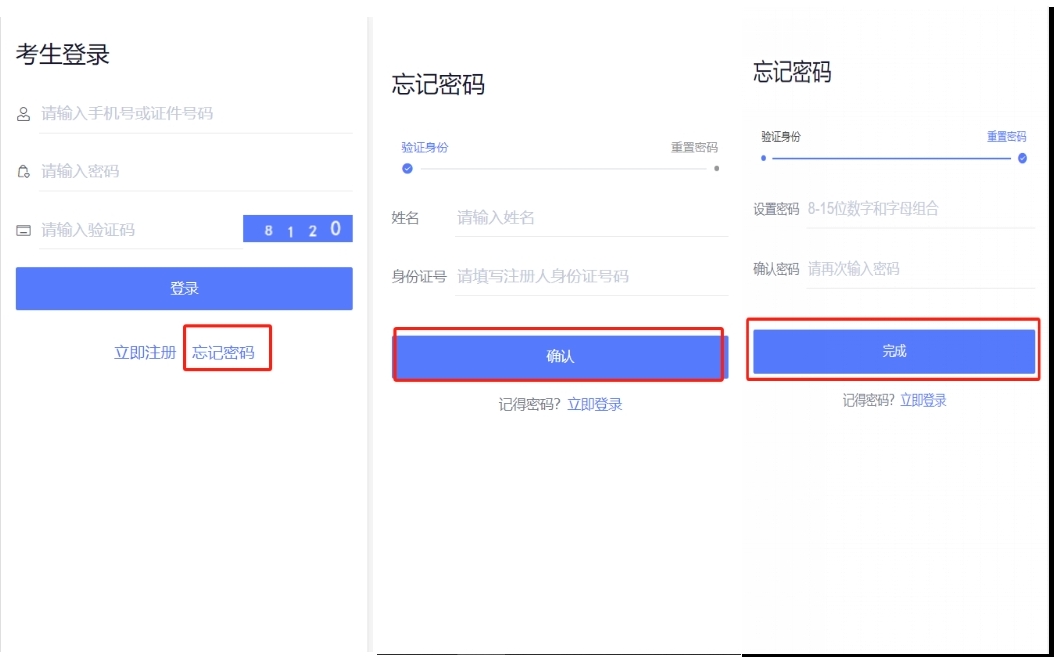Click the captcha icon beside the 请输入验证码 field

[x=24, y=231]
